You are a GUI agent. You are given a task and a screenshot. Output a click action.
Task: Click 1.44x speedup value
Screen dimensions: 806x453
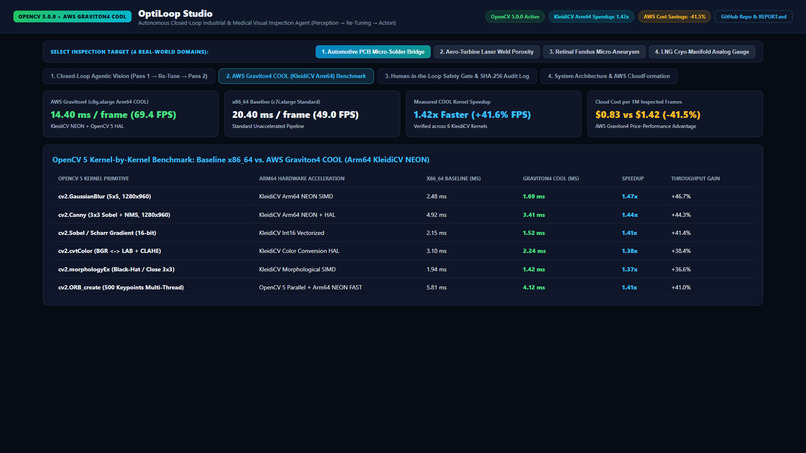click(x=630, y=215)
